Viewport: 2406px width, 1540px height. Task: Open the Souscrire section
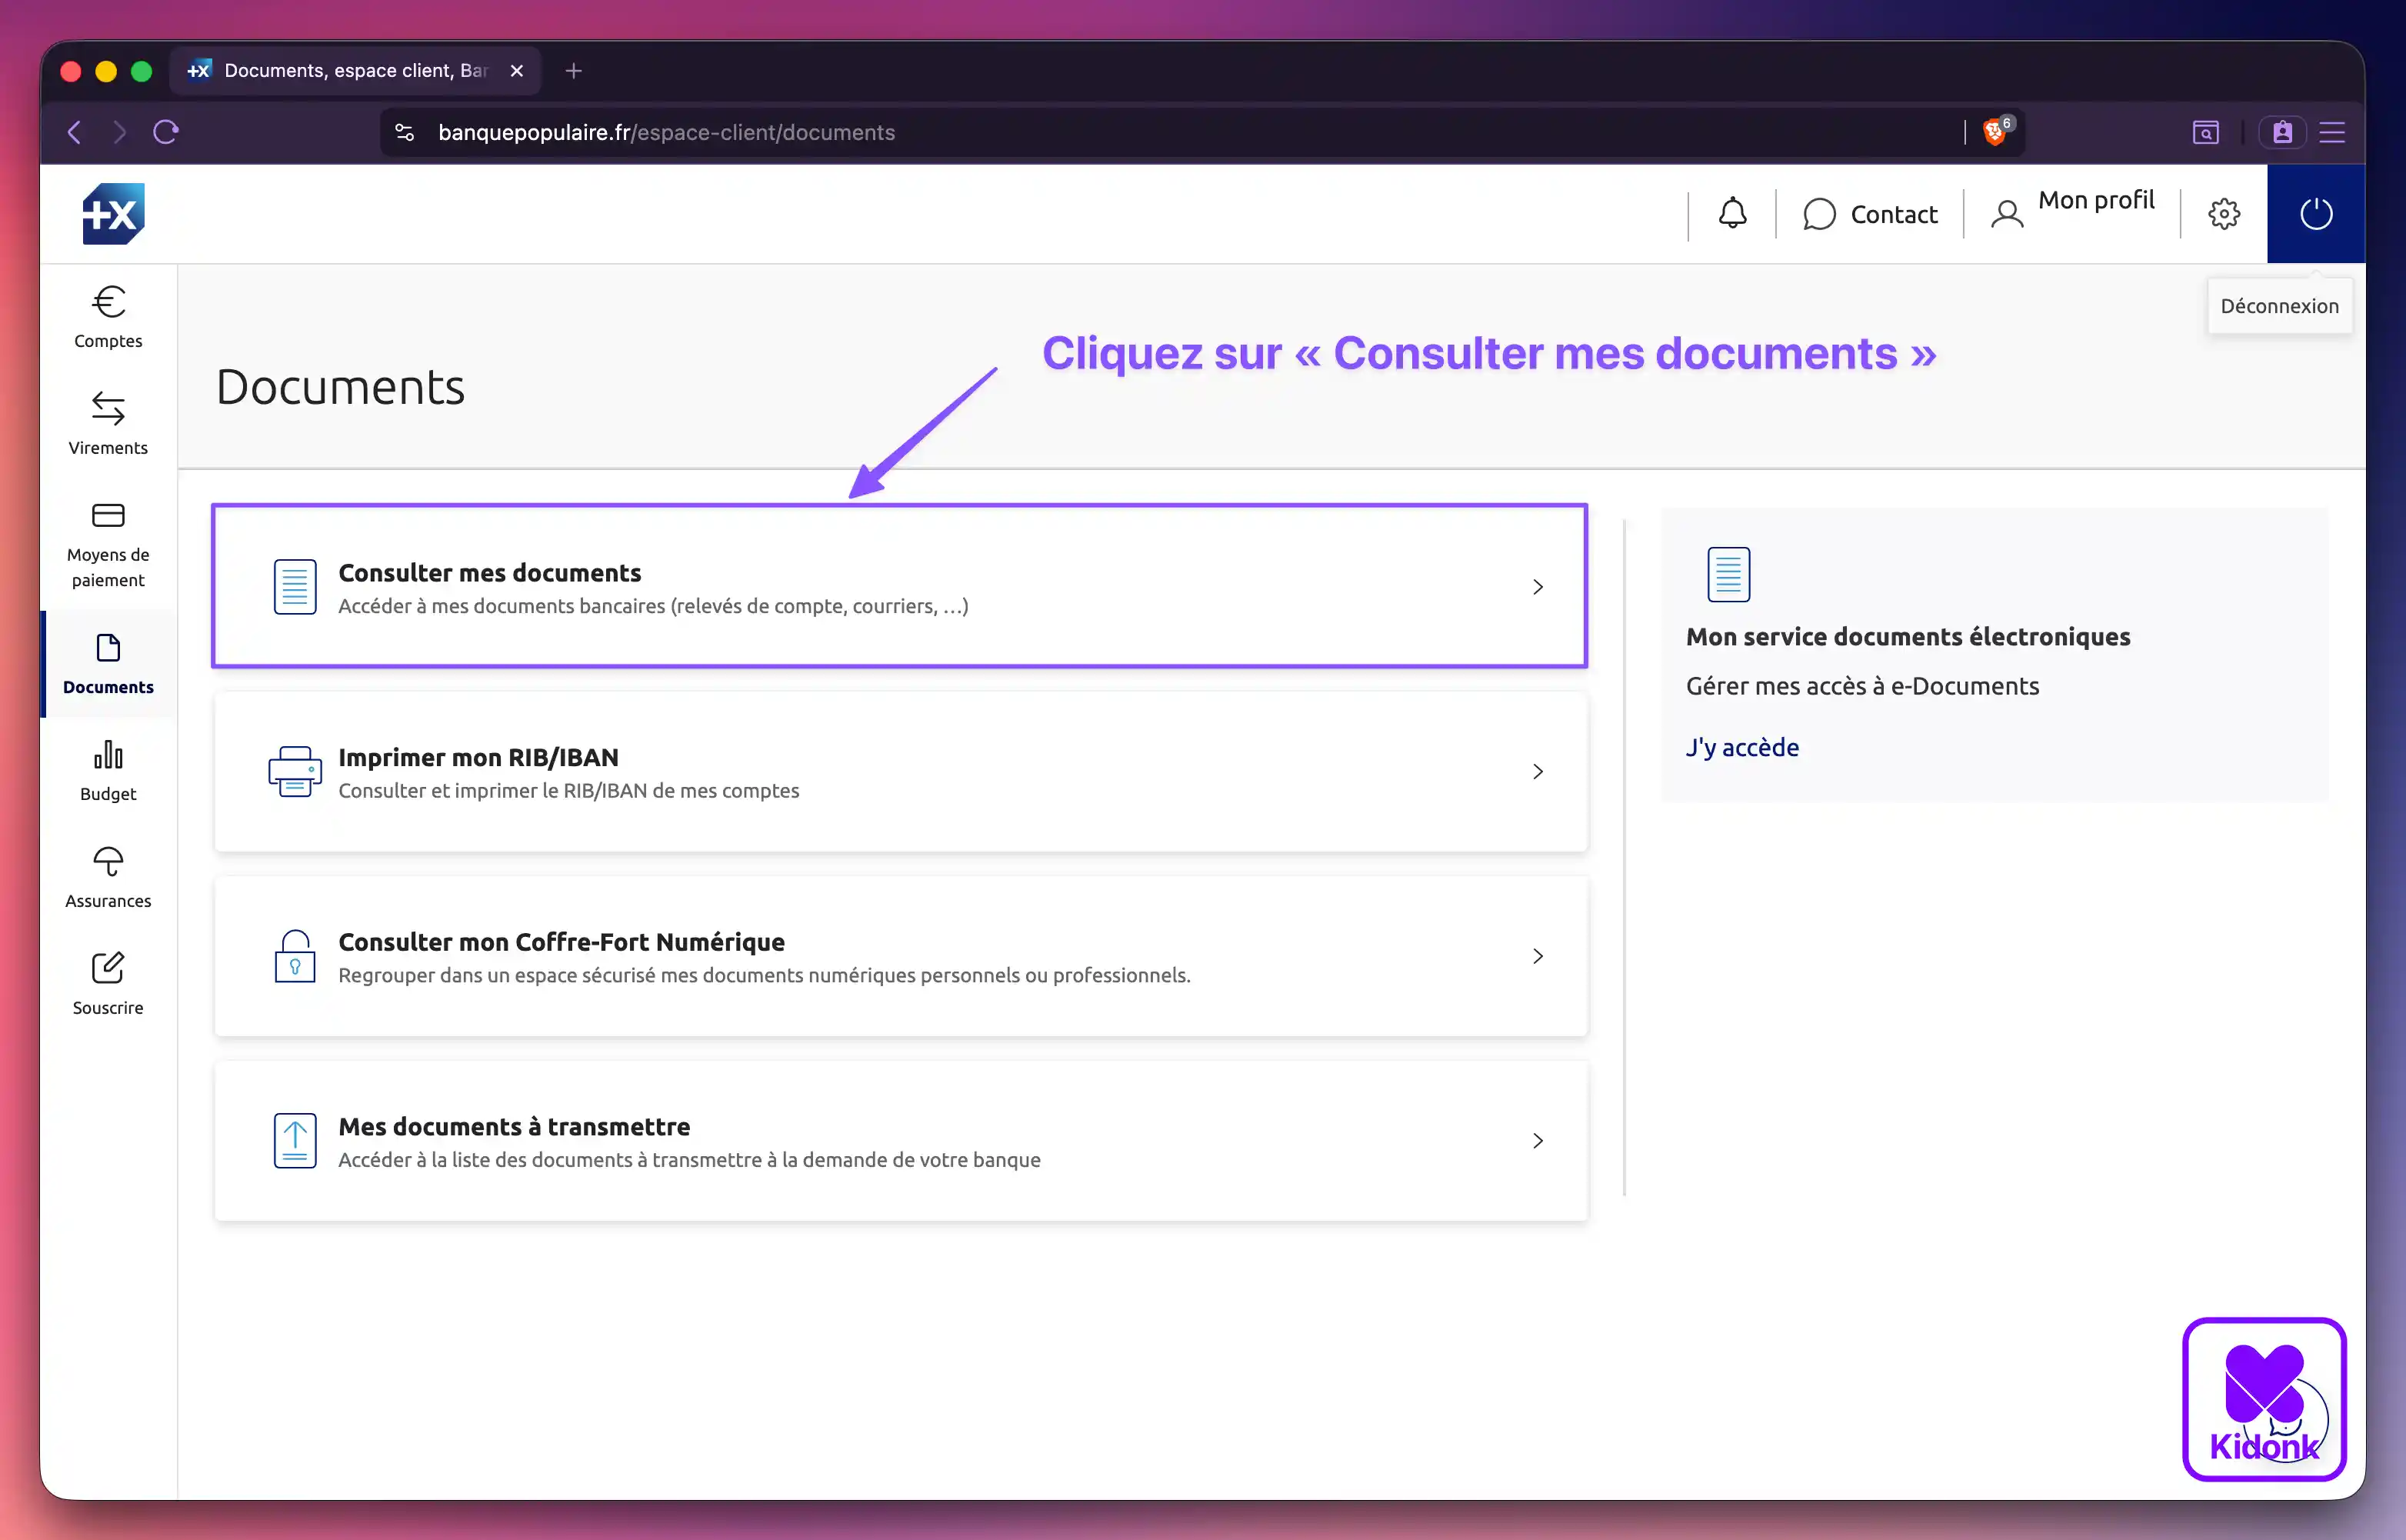pyautogui.click(x=108, y=985)
